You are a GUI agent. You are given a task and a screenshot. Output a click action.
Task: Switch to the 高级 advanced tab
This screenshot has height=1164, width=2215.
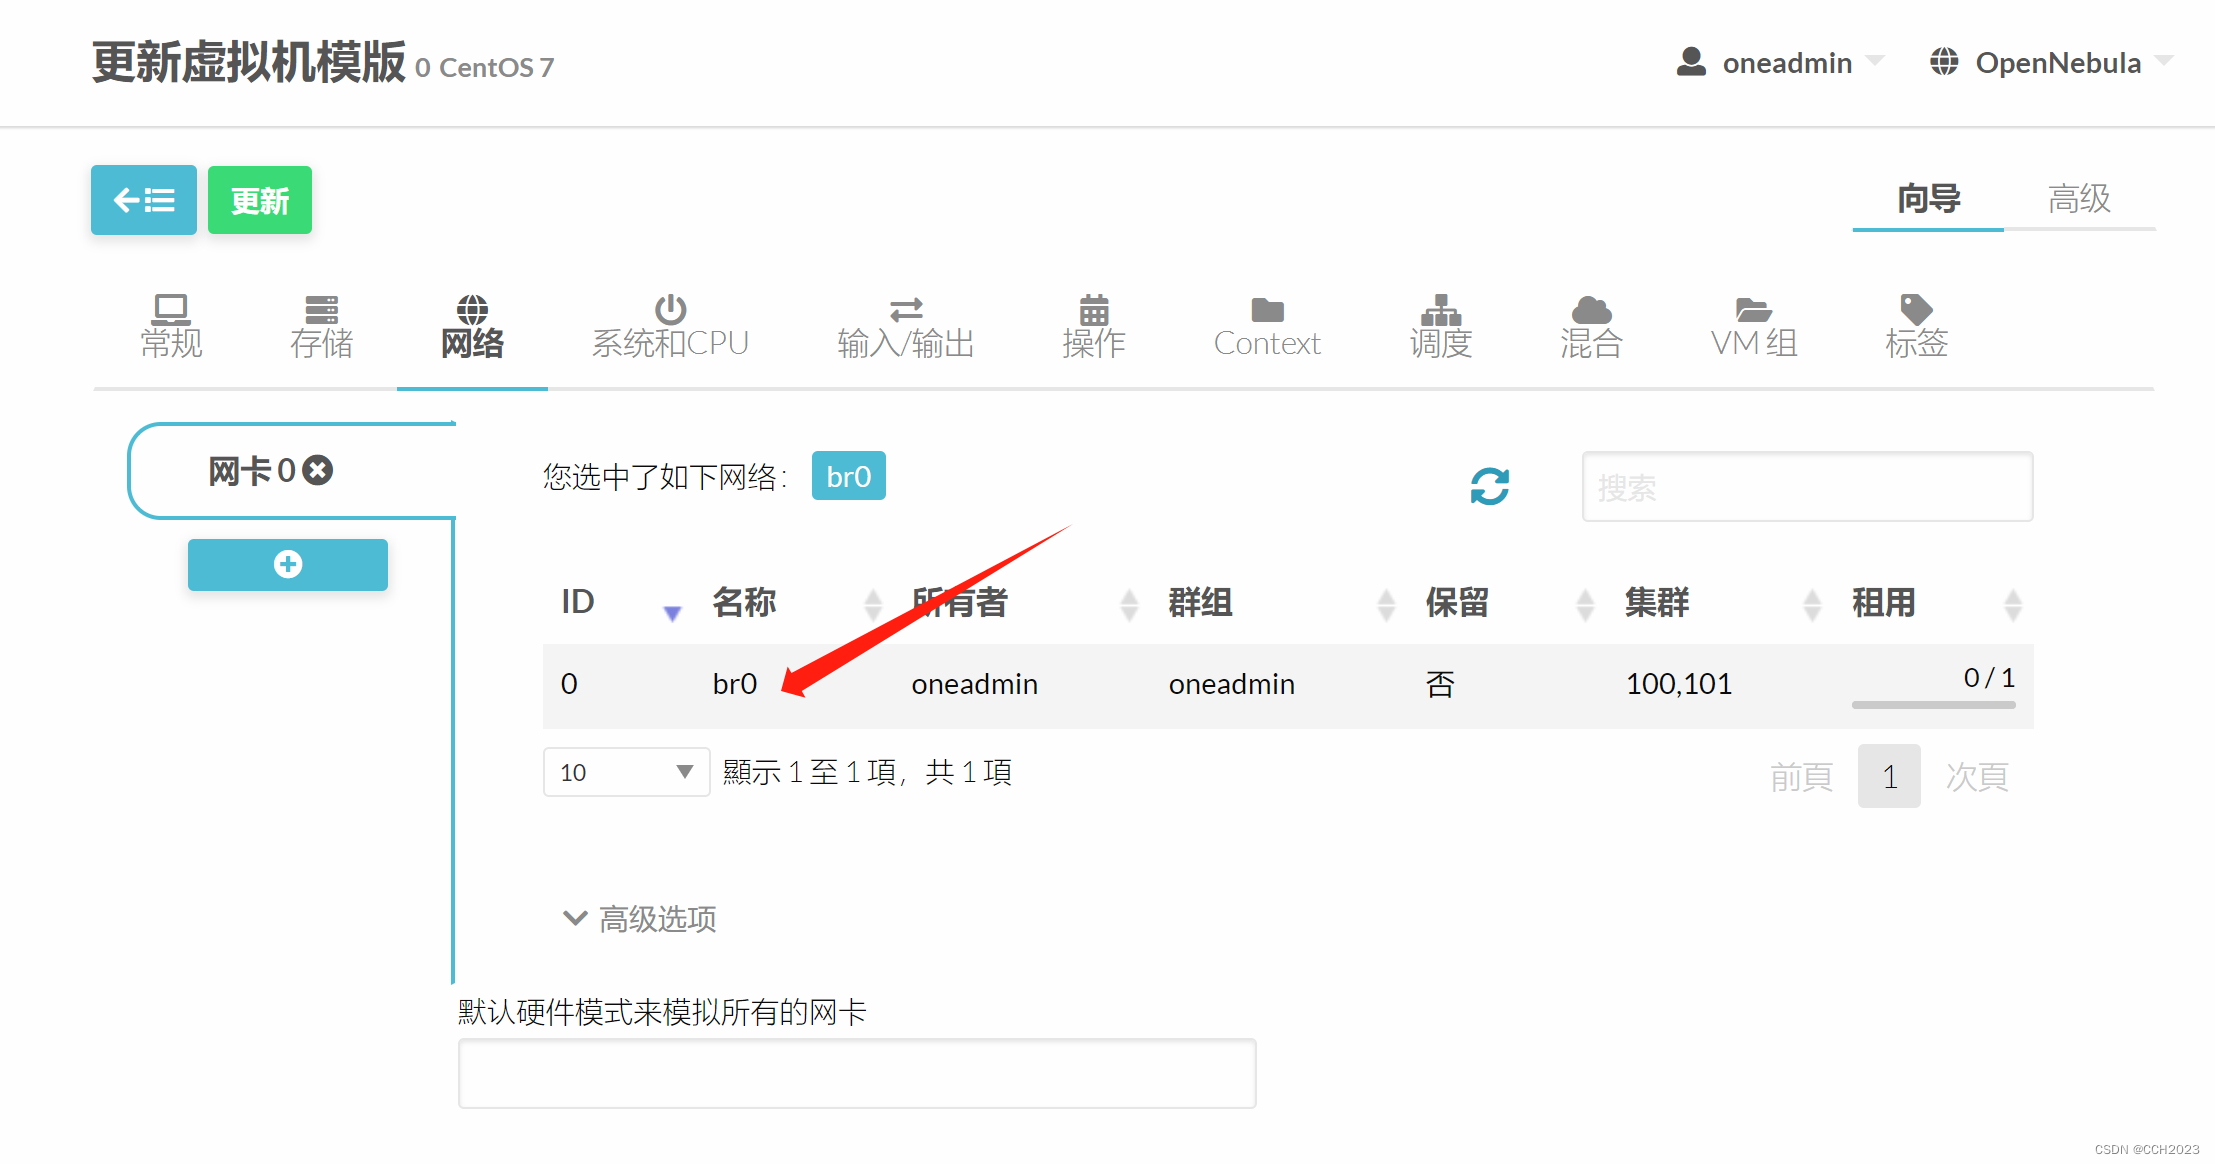click(x=2078, y=199)
